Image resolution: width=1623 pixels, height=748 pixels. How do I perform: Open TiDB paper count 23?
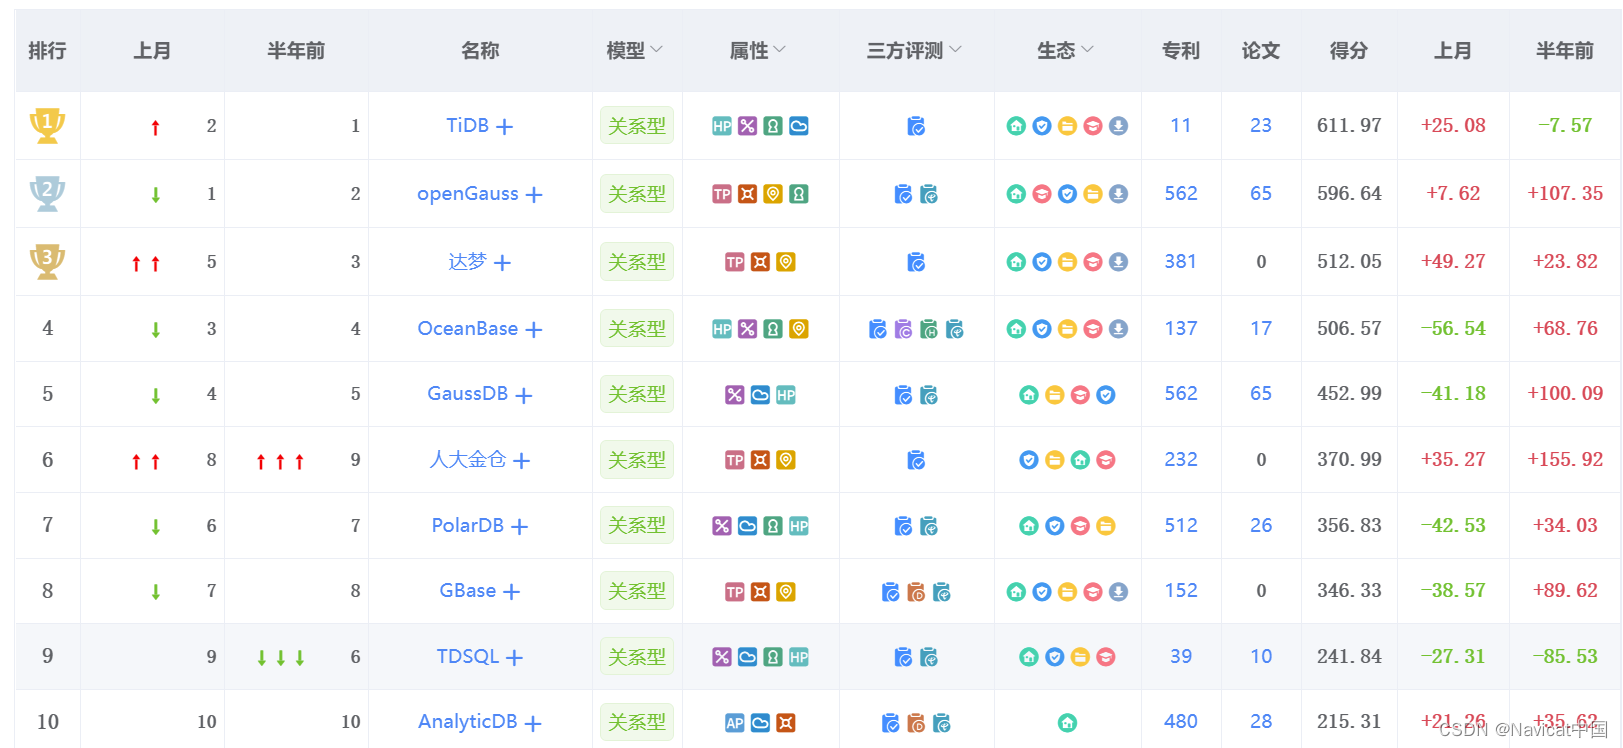[x=1261, y=125]
